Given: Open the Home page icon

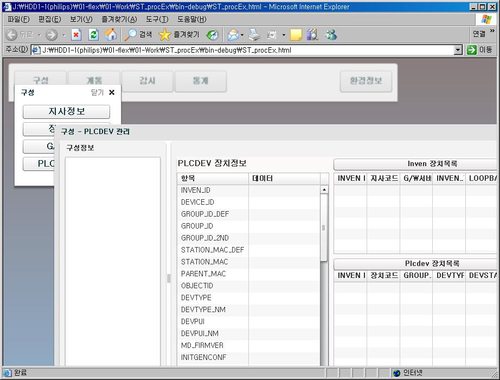Looking at the screenshot, I should click(x=111, y=35).
